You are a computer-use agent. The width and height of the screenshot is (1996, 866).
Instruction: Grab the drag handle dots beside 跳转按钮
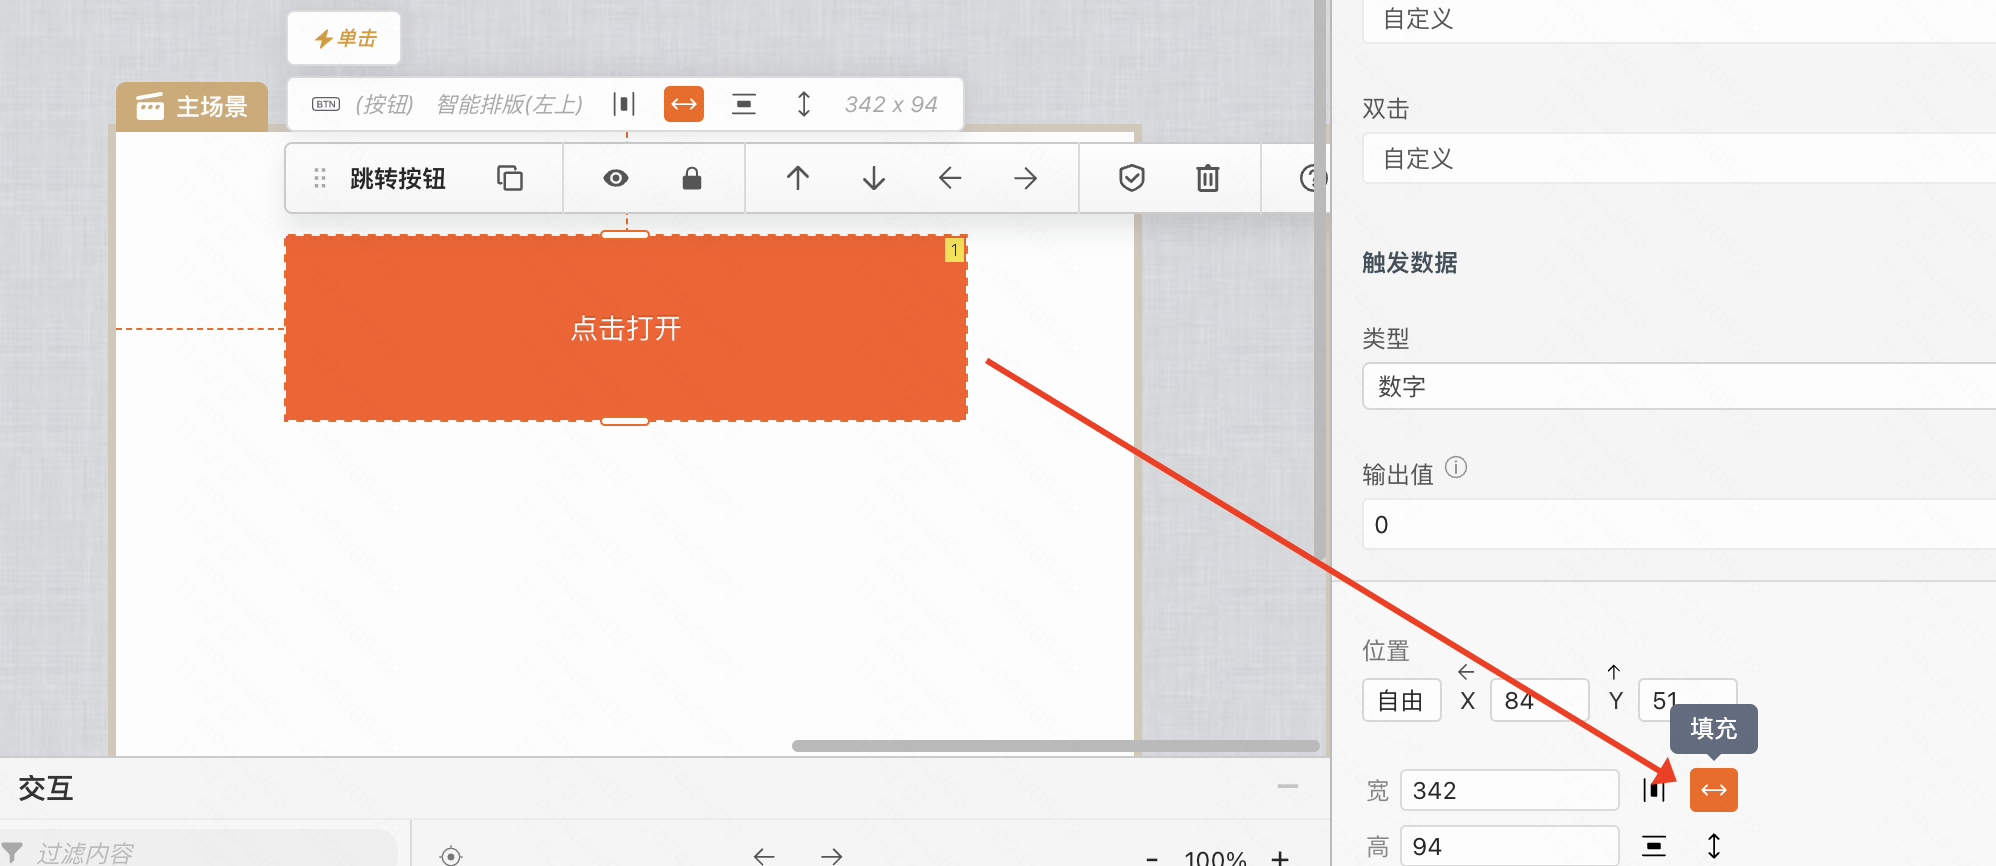[320, 178]
